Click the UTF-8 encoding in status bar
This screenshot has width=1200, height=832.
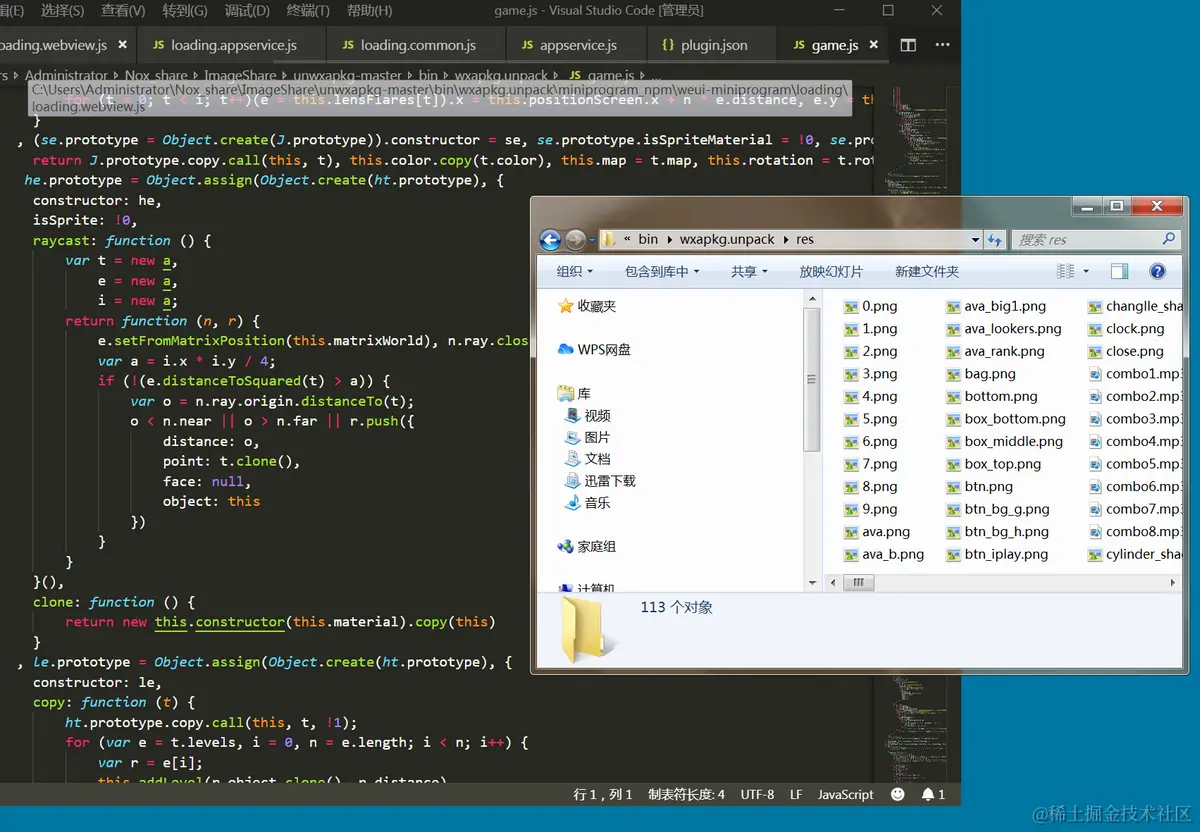pyautogui.click(x=757, y=794)
